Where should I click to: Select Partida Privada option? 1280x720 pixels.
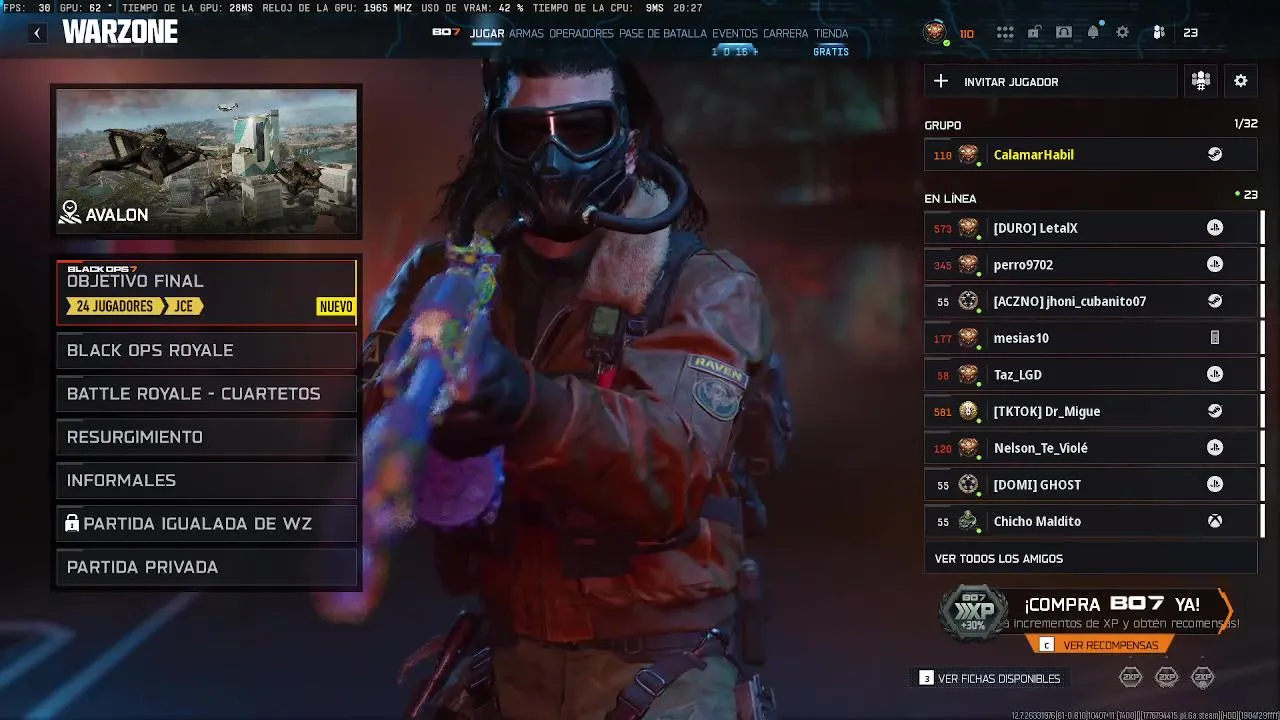pyautogui.click(x=207, y=567)
